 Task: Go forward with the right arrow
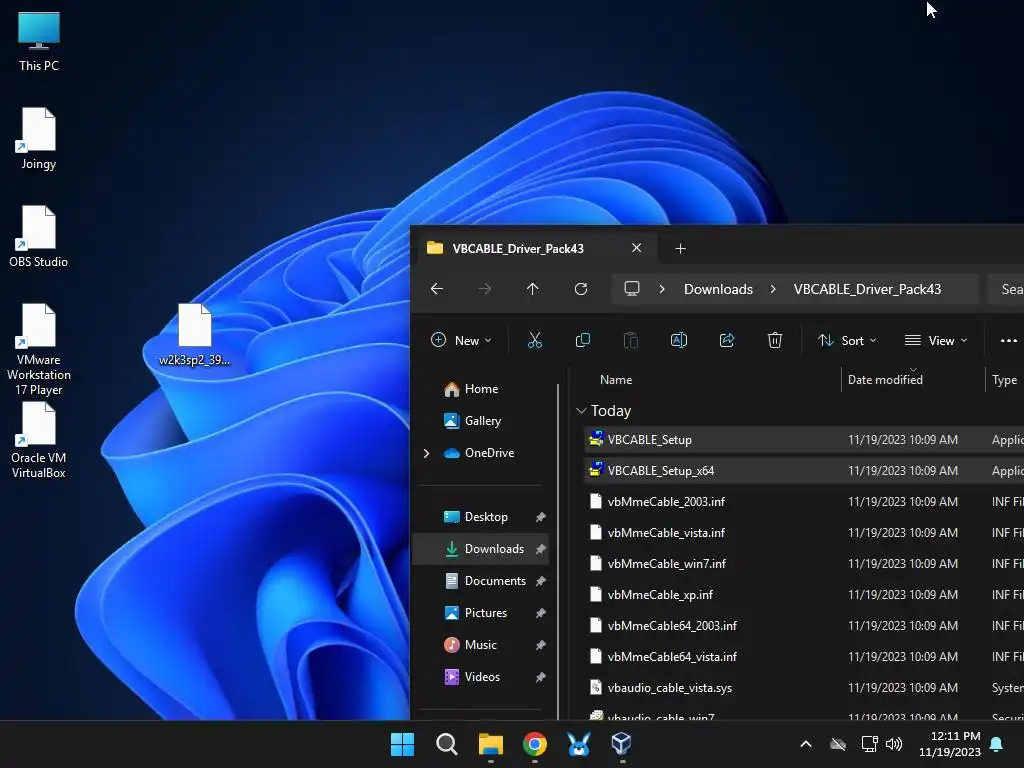pyautogui.click(x=485, y=289)
